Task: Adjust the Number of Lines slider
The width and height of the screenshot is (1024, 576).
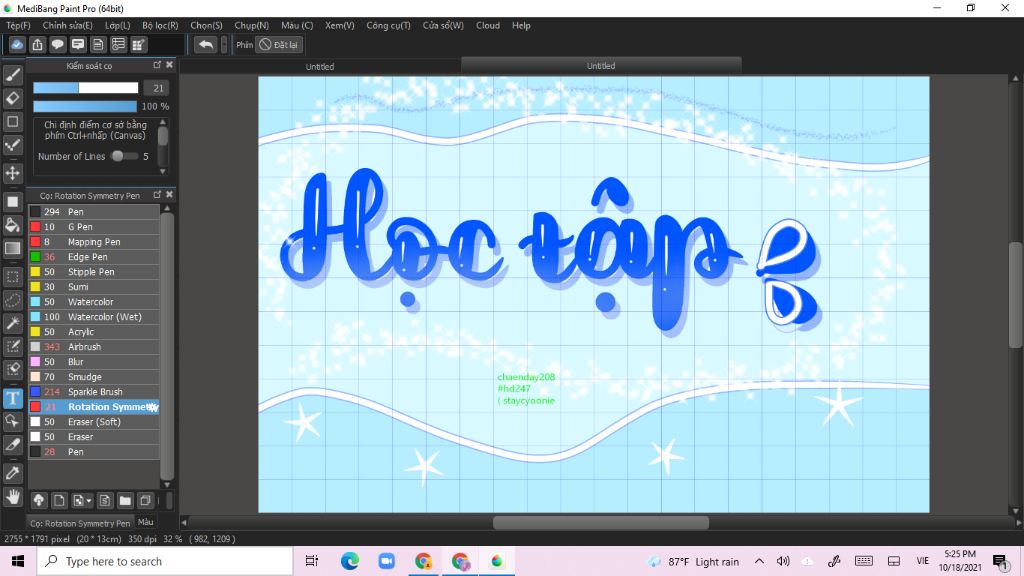Action: (x=123, y=156)
